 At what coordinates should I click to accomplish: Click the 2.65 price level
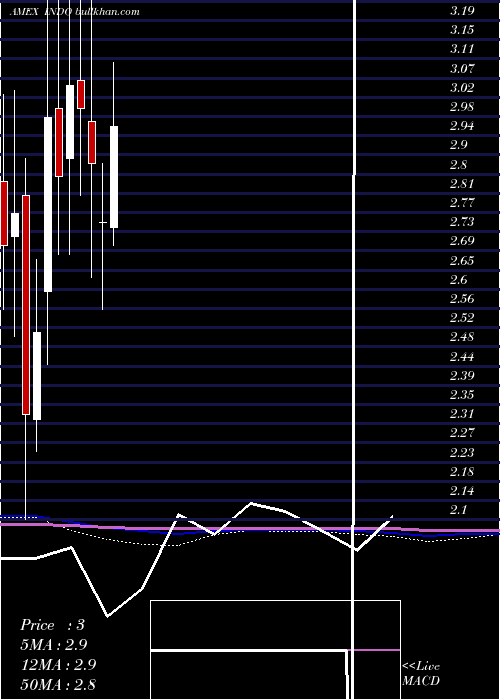point(462,261)
